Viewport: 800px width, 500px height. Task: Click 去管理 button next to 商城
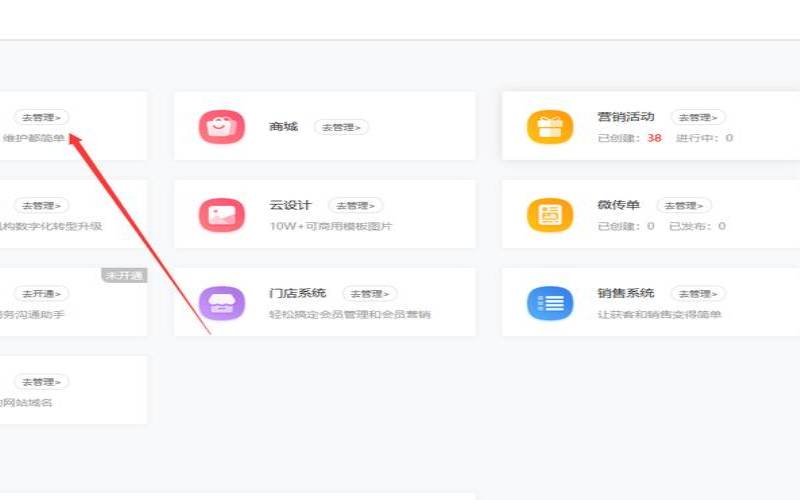click(341, 127)
